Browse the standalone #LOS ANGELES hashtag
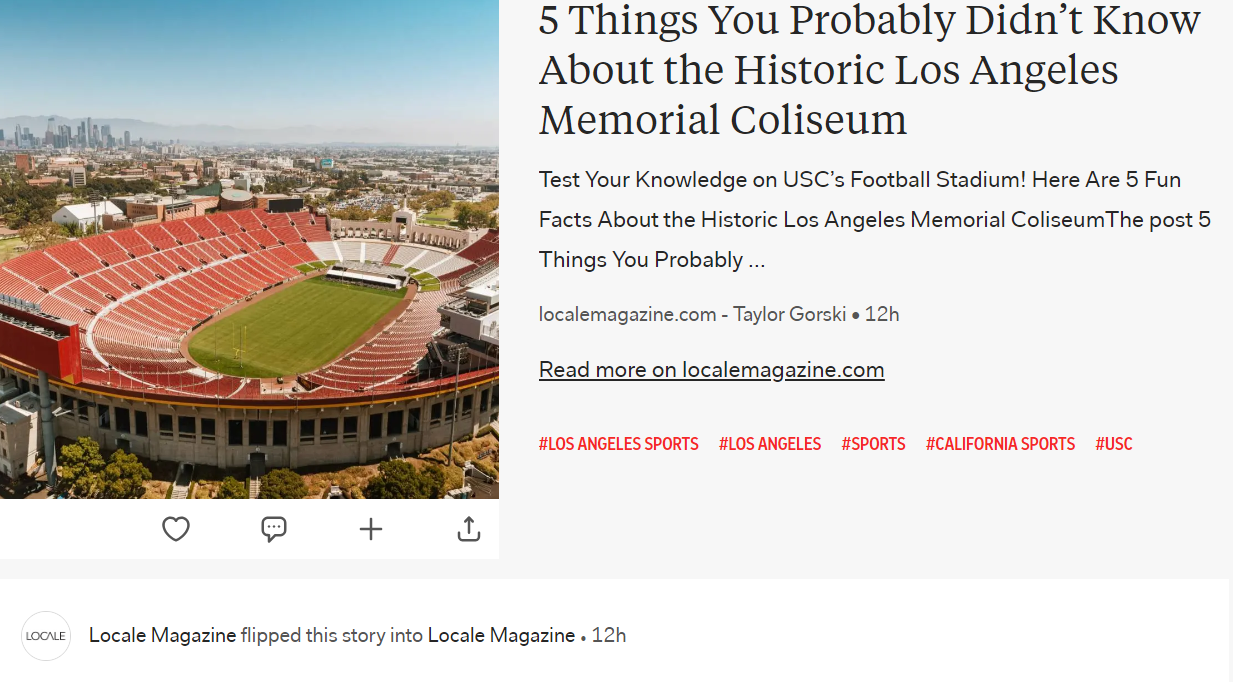The image size is (1233, 682). (x=769, y=444)
